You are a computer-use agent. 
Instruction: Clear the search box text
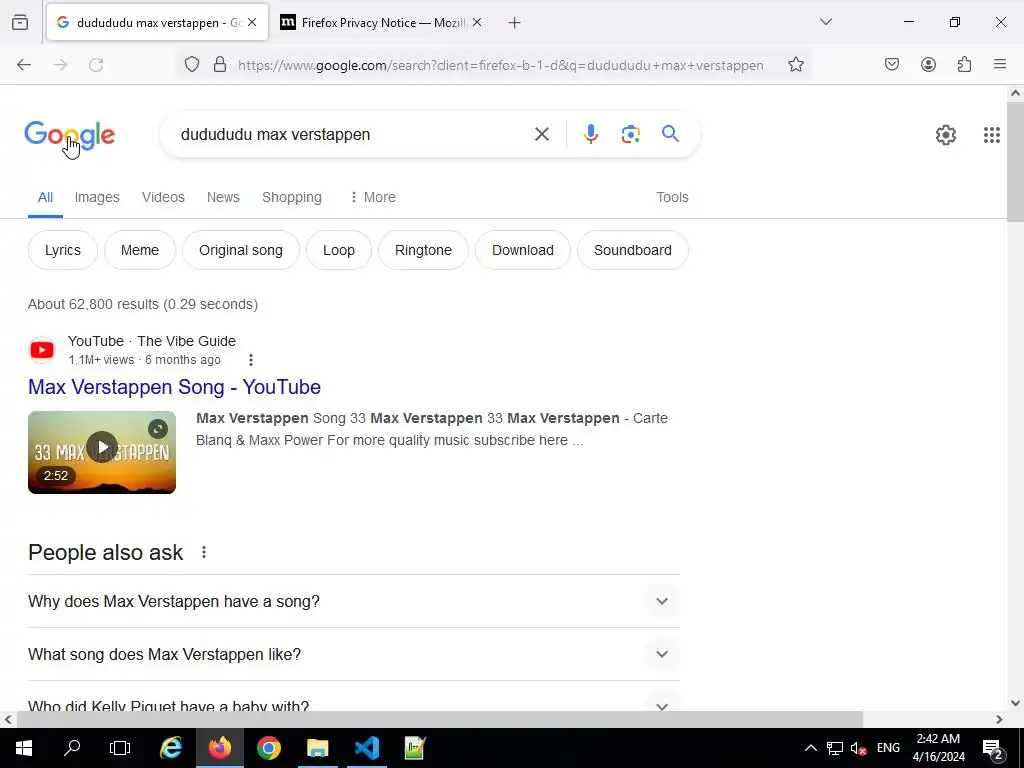[541, 135]
